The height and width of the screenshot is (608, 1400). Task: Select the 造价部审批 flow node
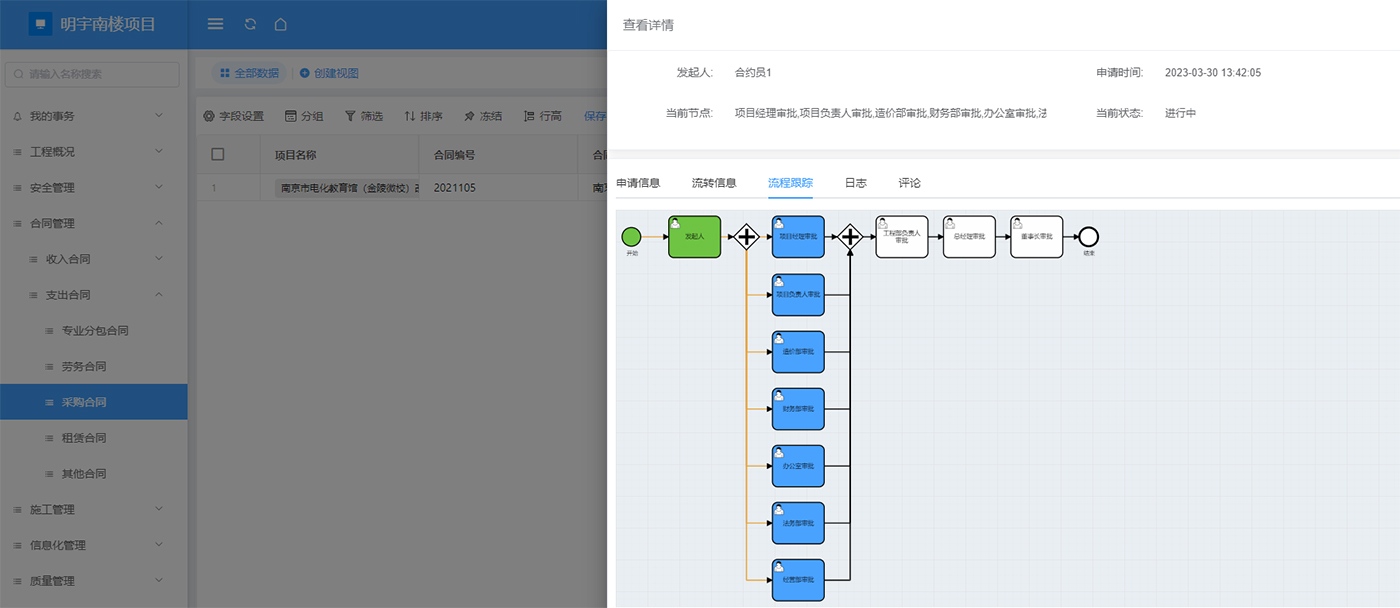798,352
